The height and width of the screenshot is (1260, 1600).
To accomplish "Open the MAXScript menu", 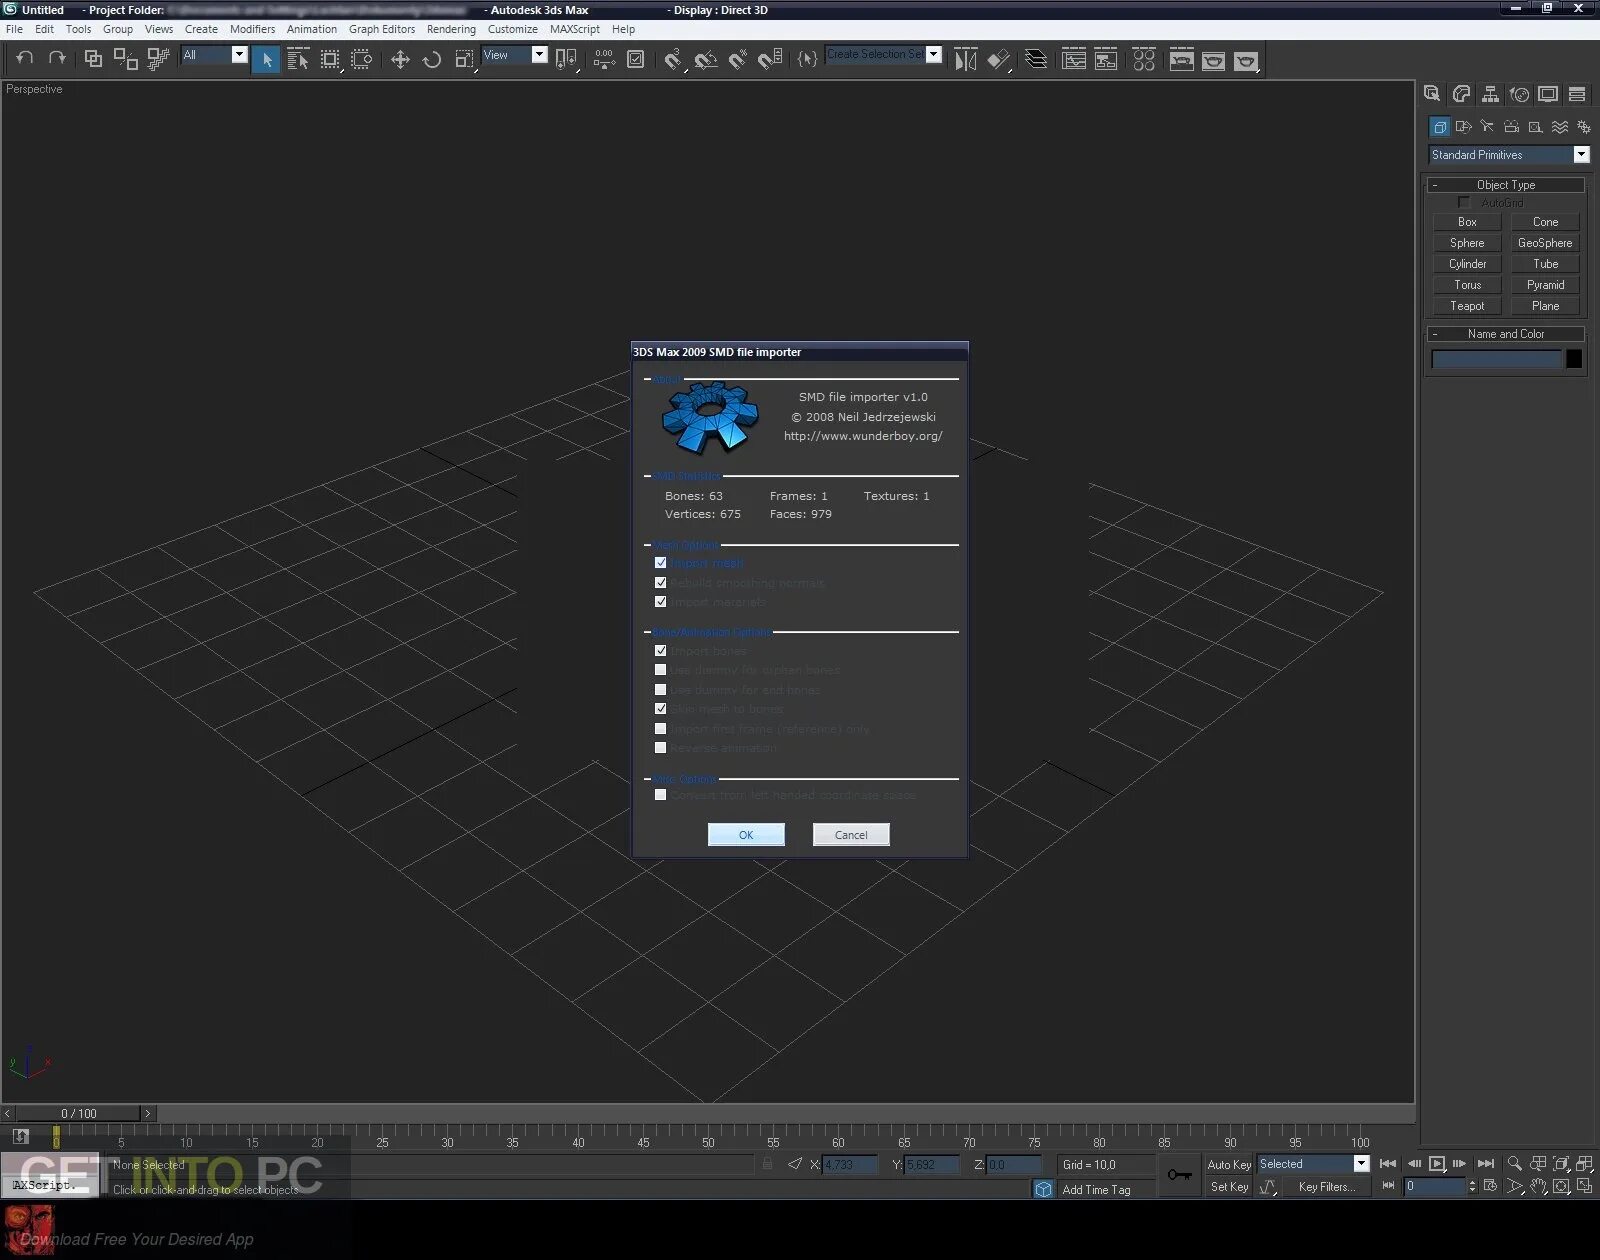I will [575, 29].
